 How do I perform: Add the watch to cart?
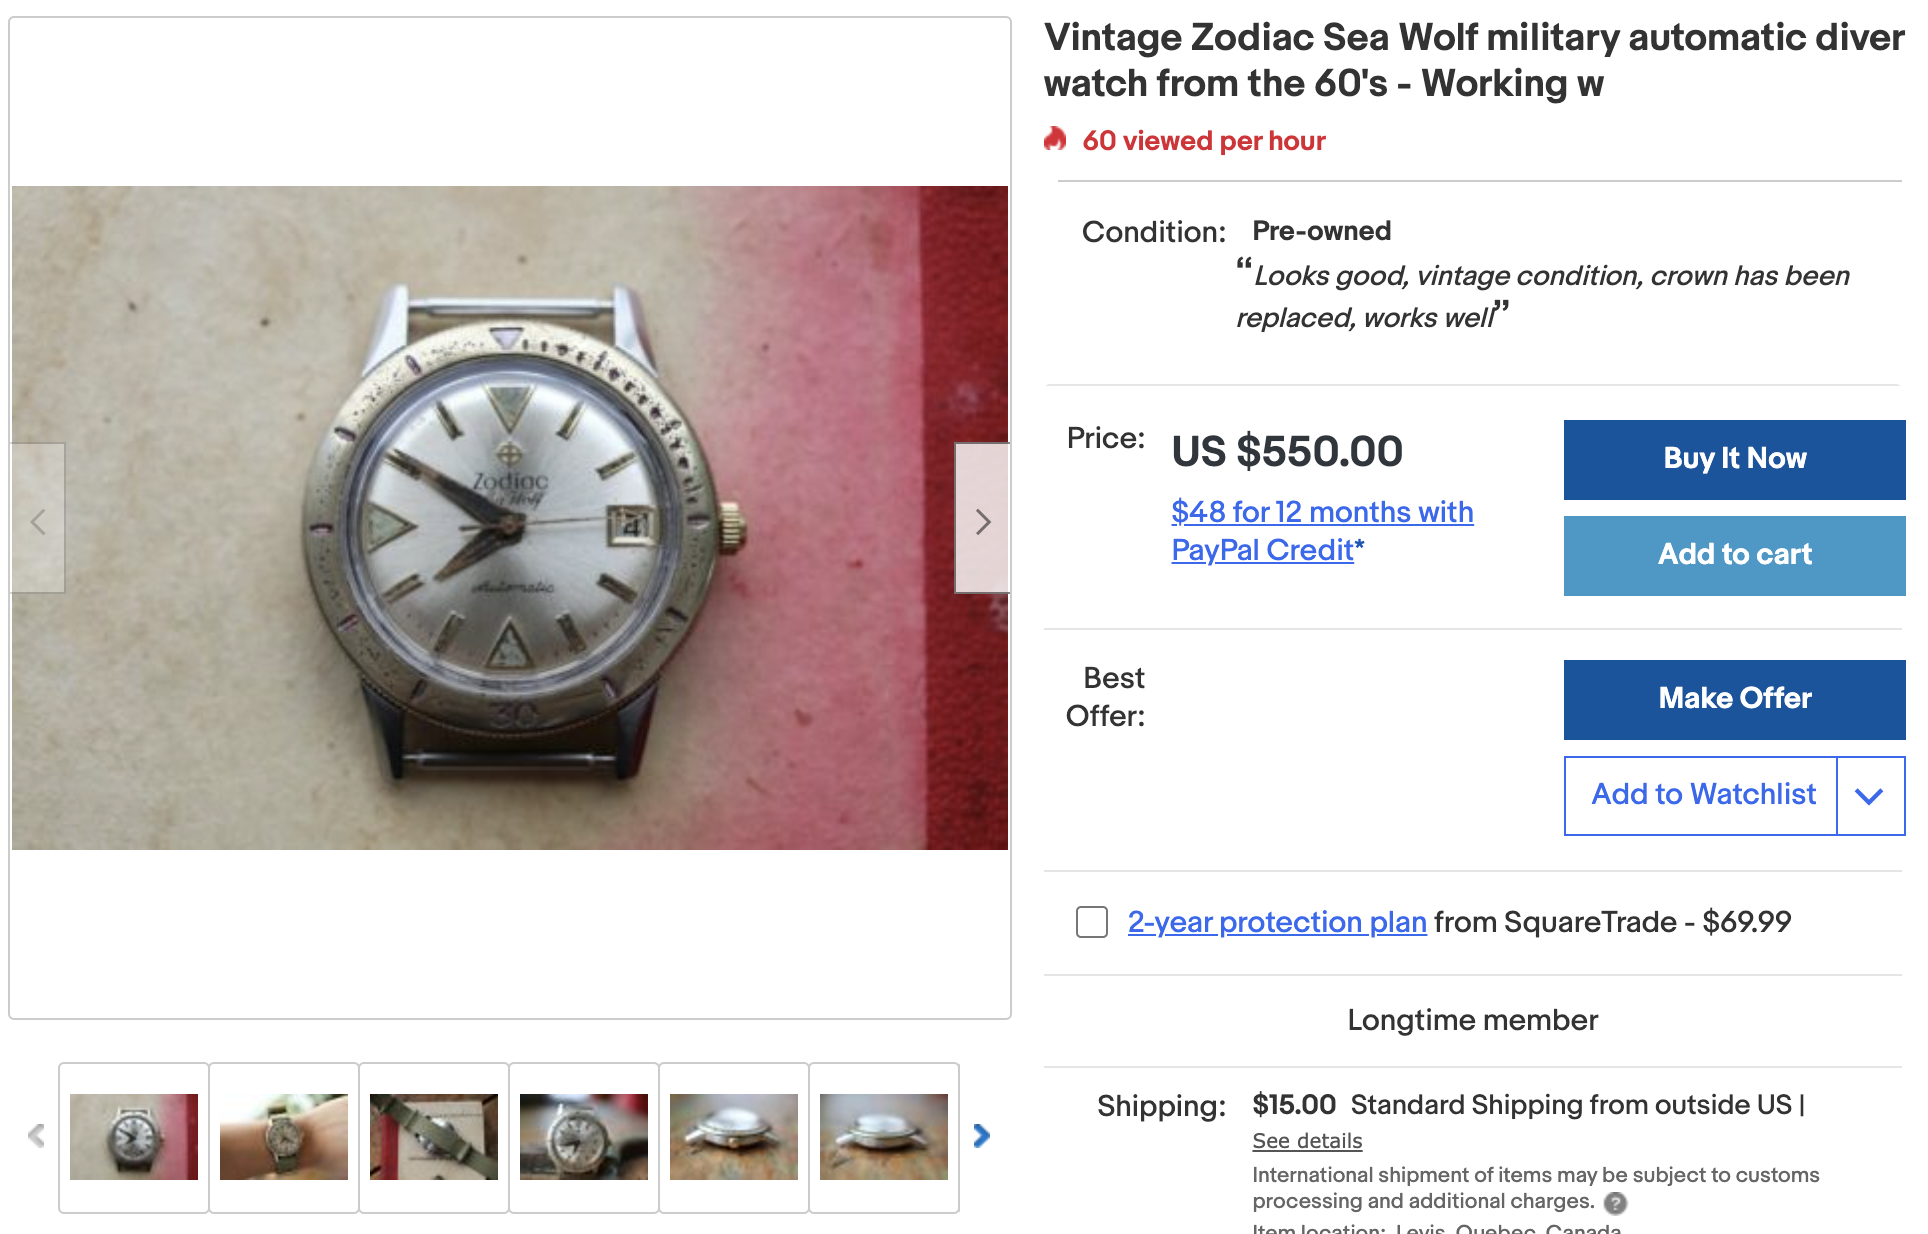(x=1733, y=555)
